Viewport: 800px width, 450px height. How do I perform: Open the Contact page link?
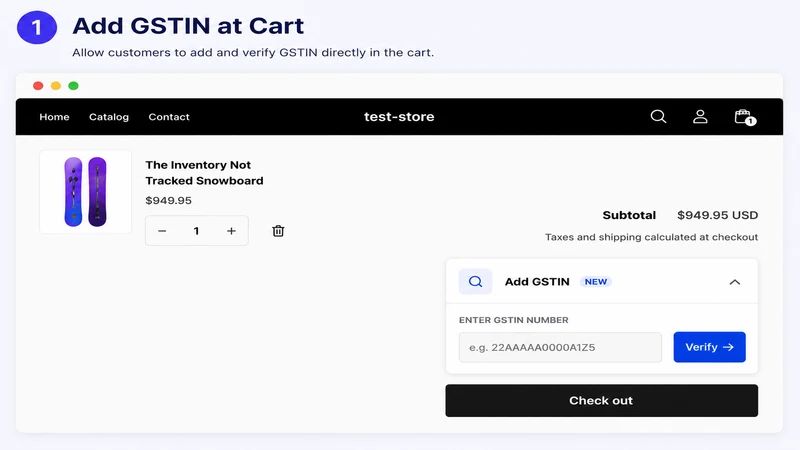(x=169, y=117)
